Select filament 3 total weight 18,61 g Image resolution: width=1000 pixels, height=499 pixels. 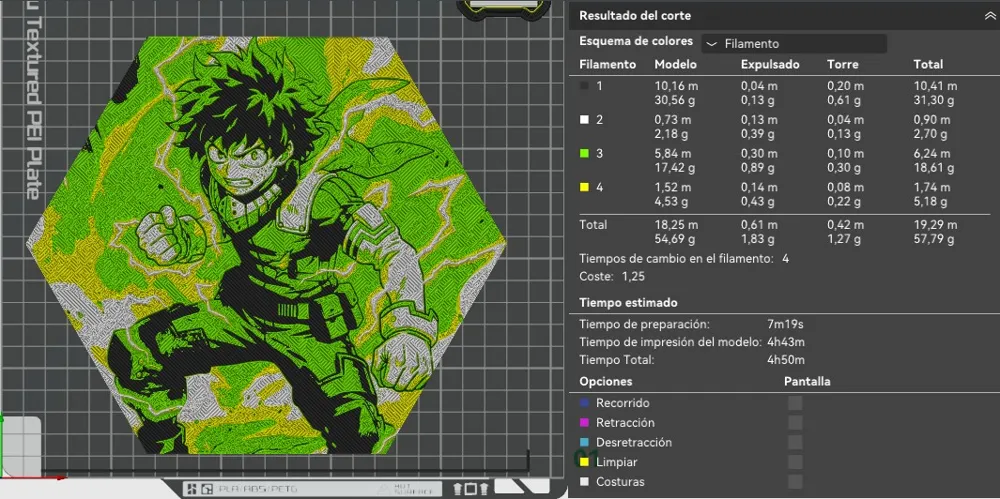click(x=934, y=168)
